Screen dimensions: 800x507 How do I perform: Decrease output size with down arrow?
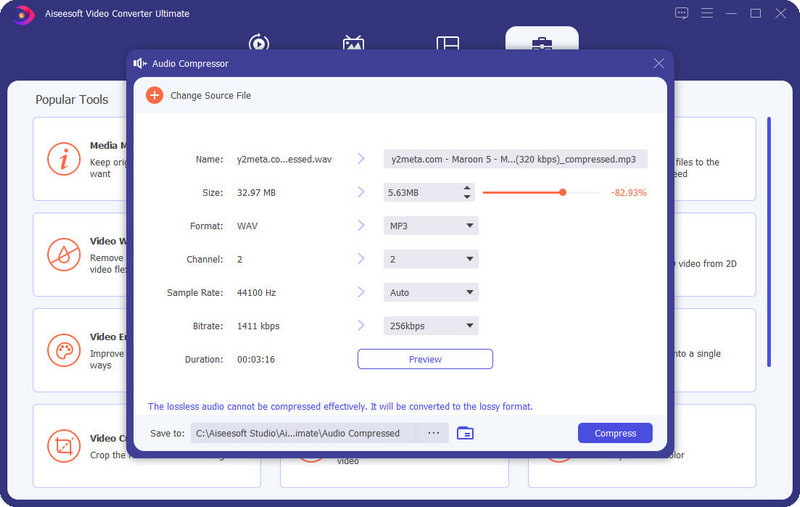pyautogui.click(x=467, y=197)
